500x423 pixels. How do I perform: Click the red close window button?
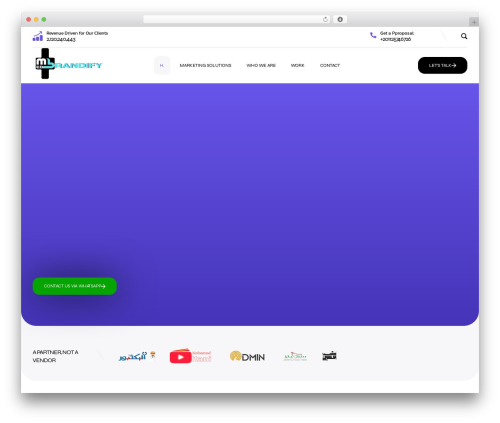29,19
